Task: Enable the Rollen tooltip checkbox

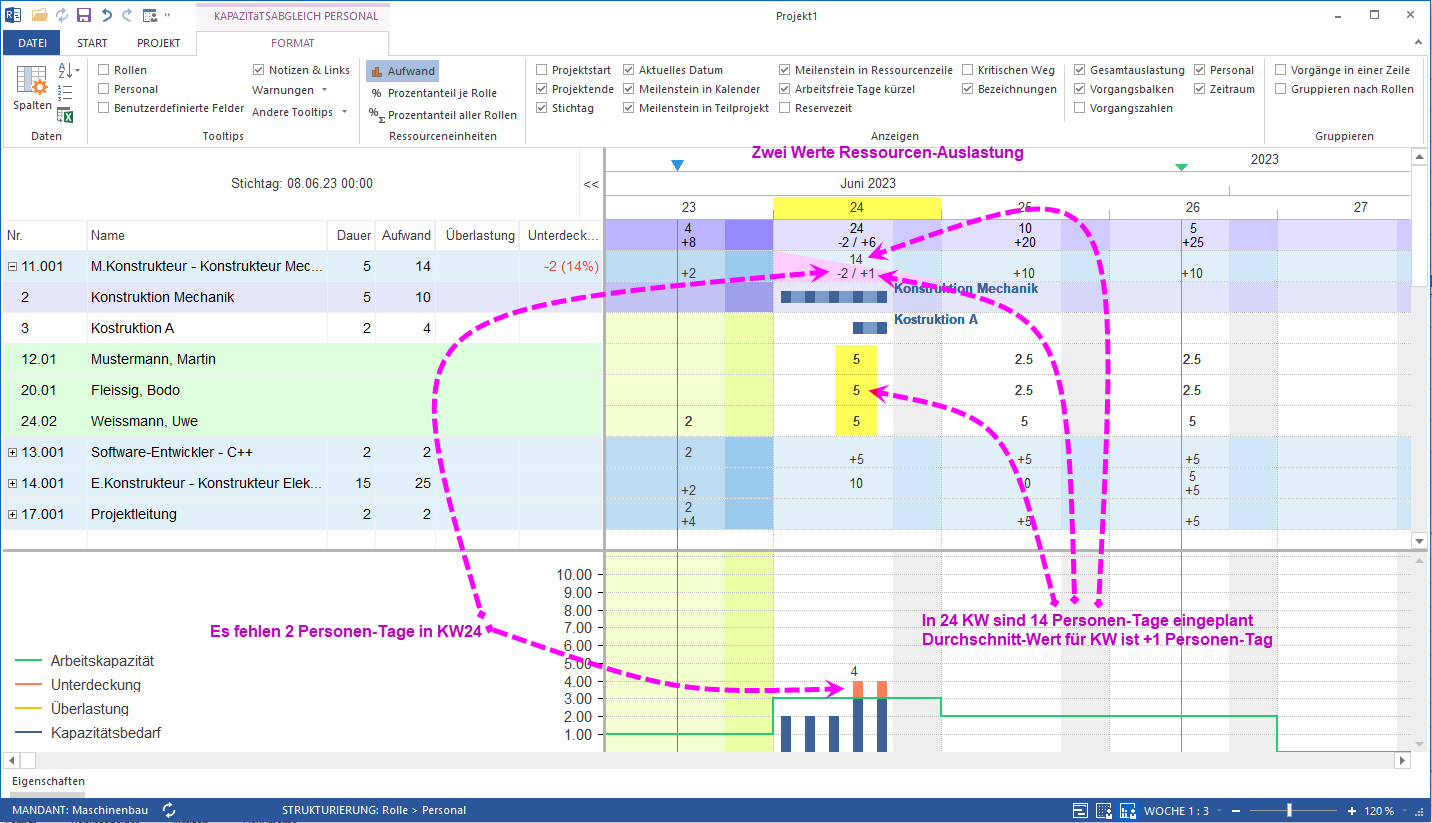Action: (104, 70)
